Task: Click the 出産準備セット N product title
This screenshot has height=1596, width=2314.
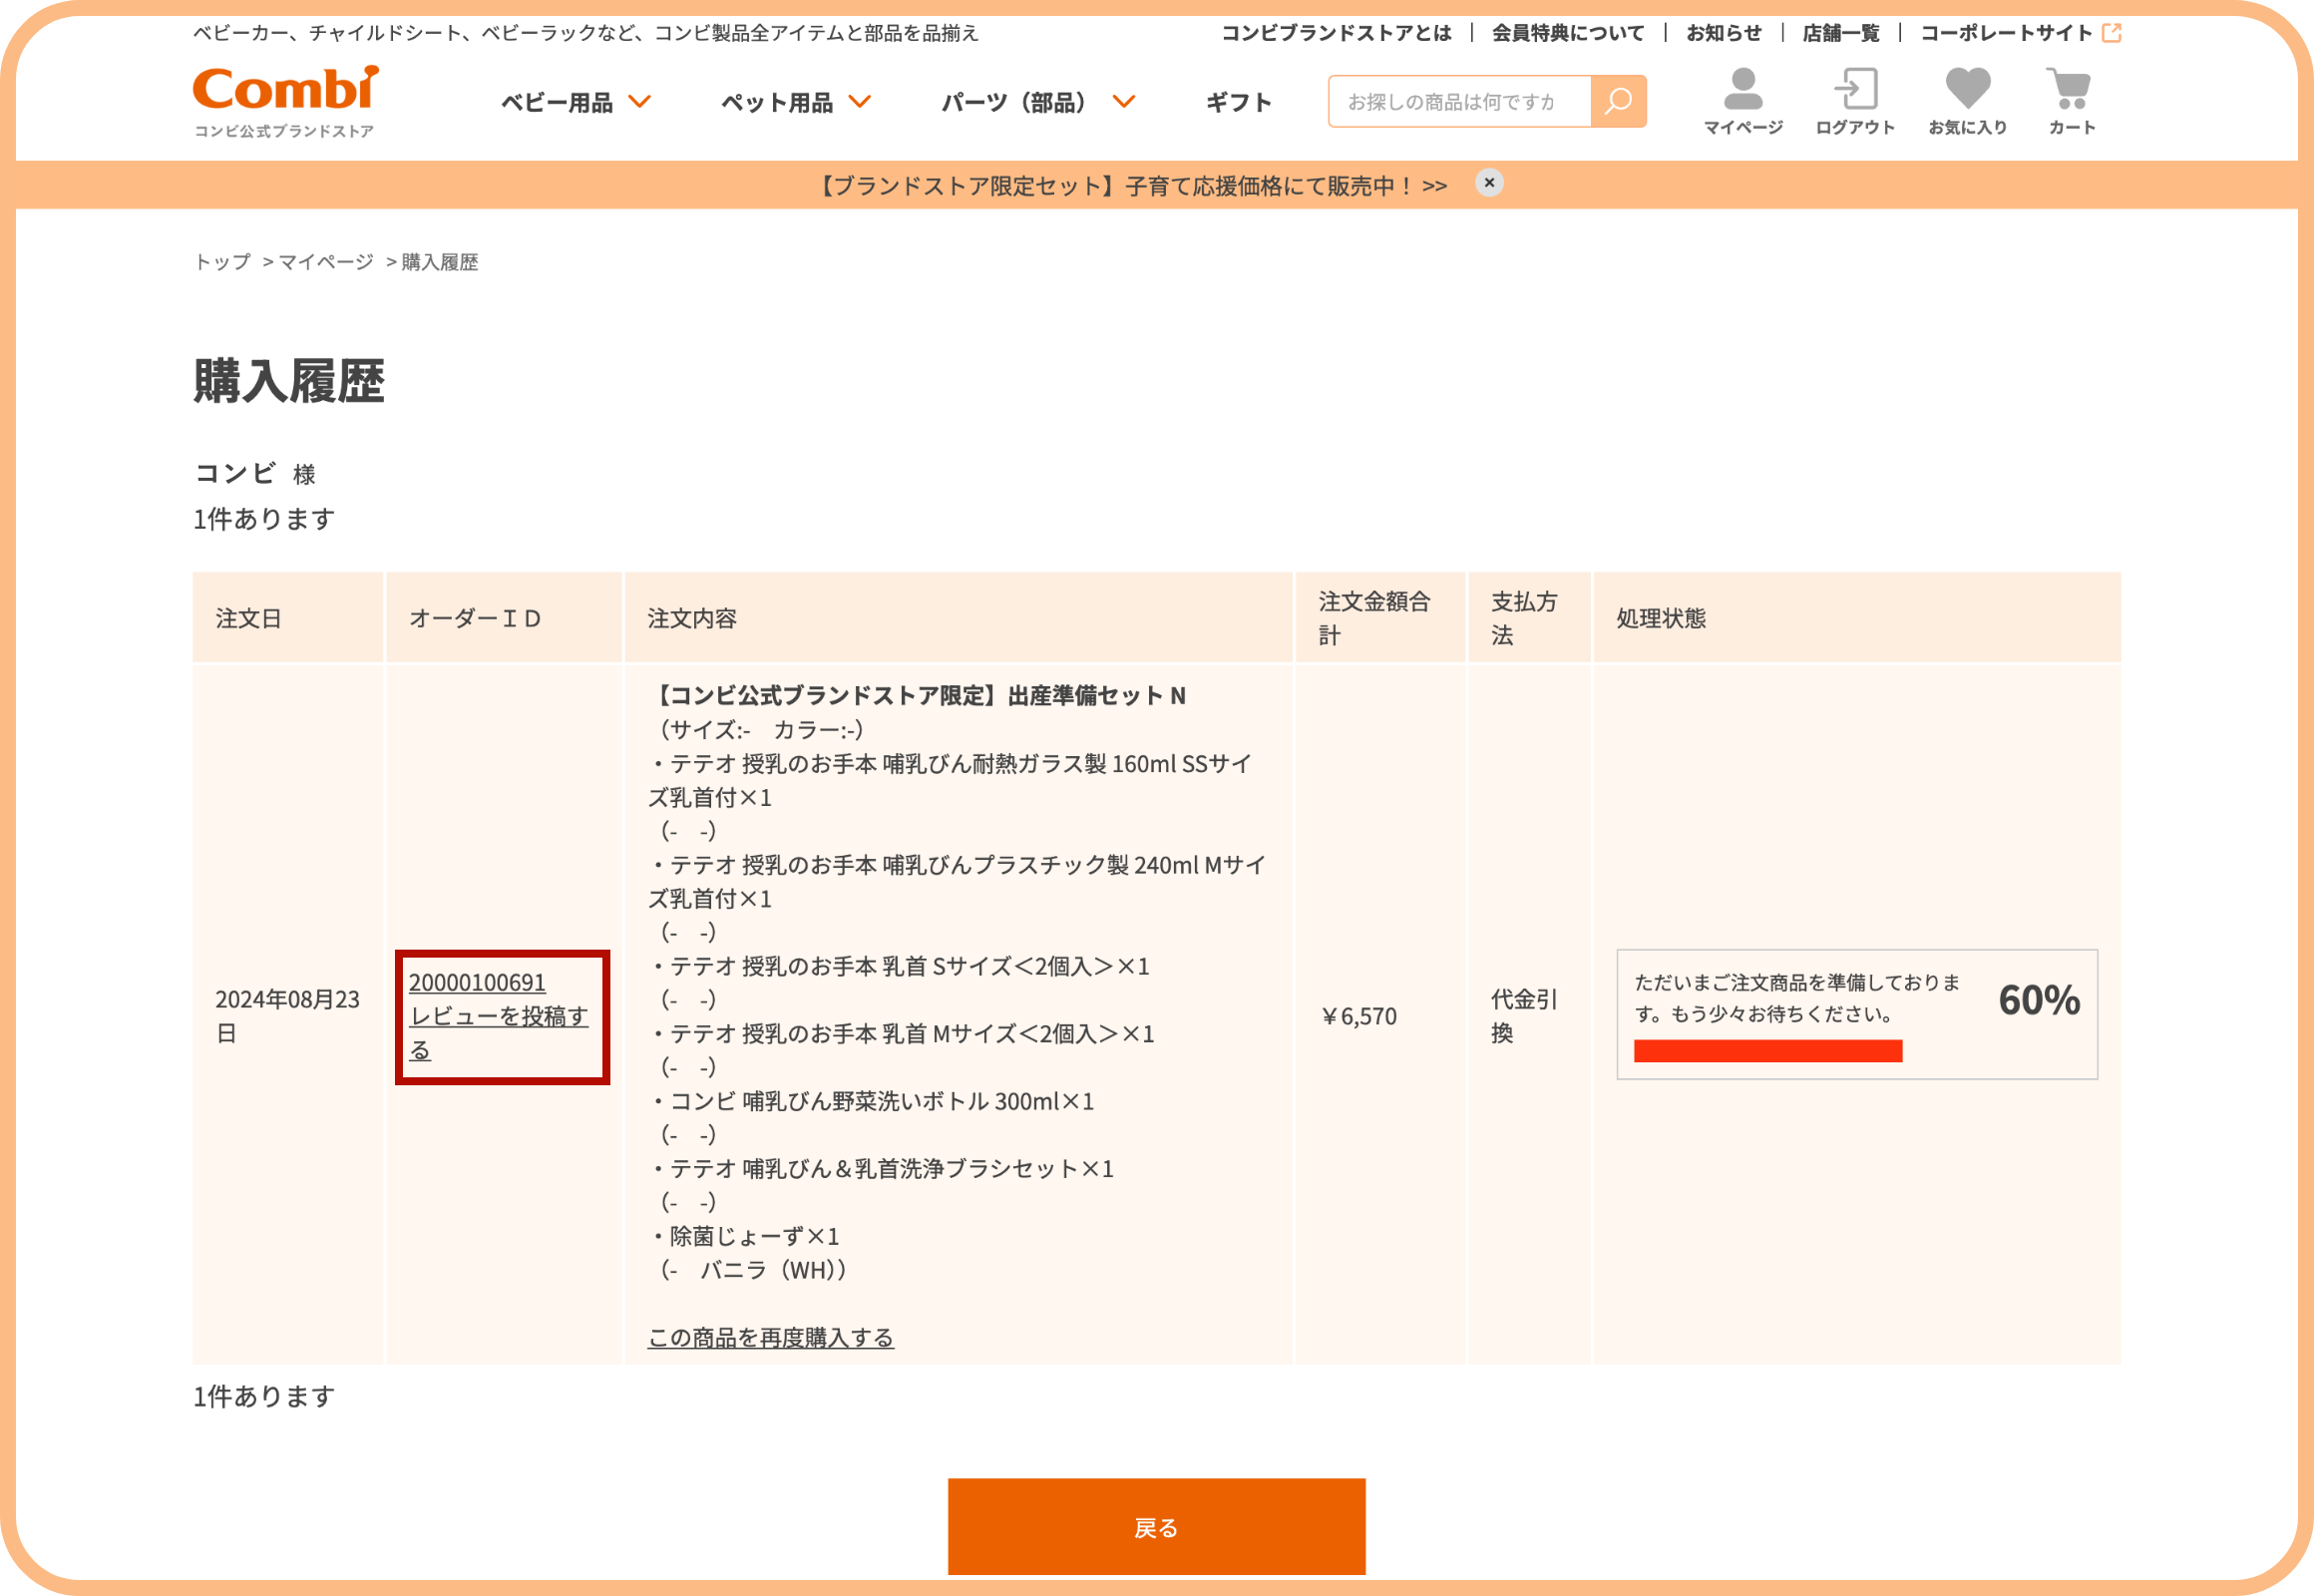Action: (x=917, y=696)
